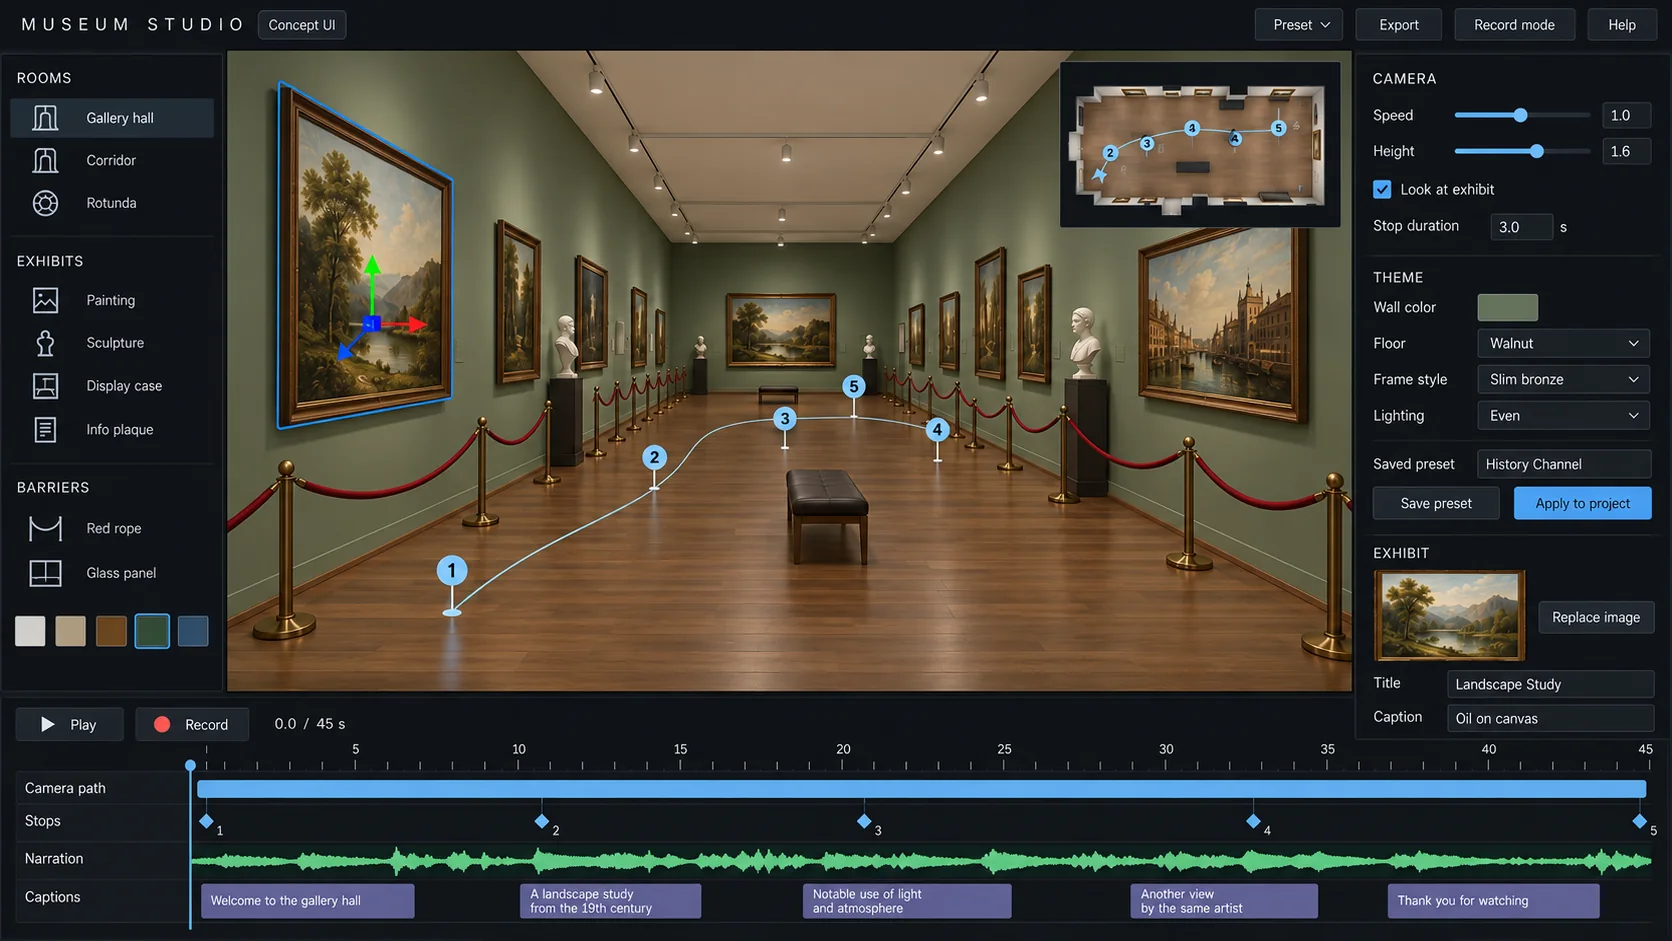Open the Preset dropdown
Viewport: 1672px width, 941px height.
1300,25
